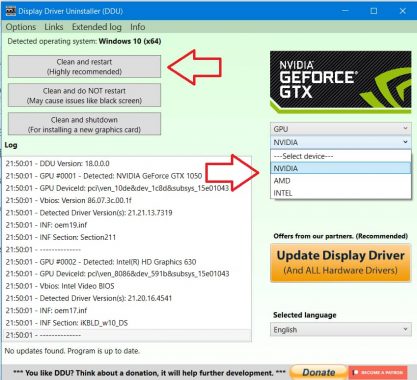
Task: Select the Intel HD Graphics 630 log line
Action: 101,262
